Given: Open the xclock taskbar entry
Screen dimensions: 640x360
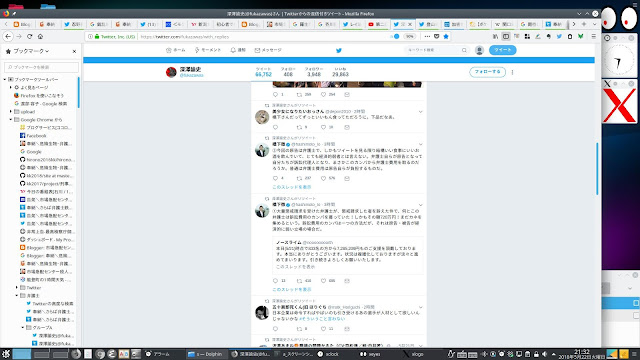Looking at the screenshot, I should tap(329, 354).
